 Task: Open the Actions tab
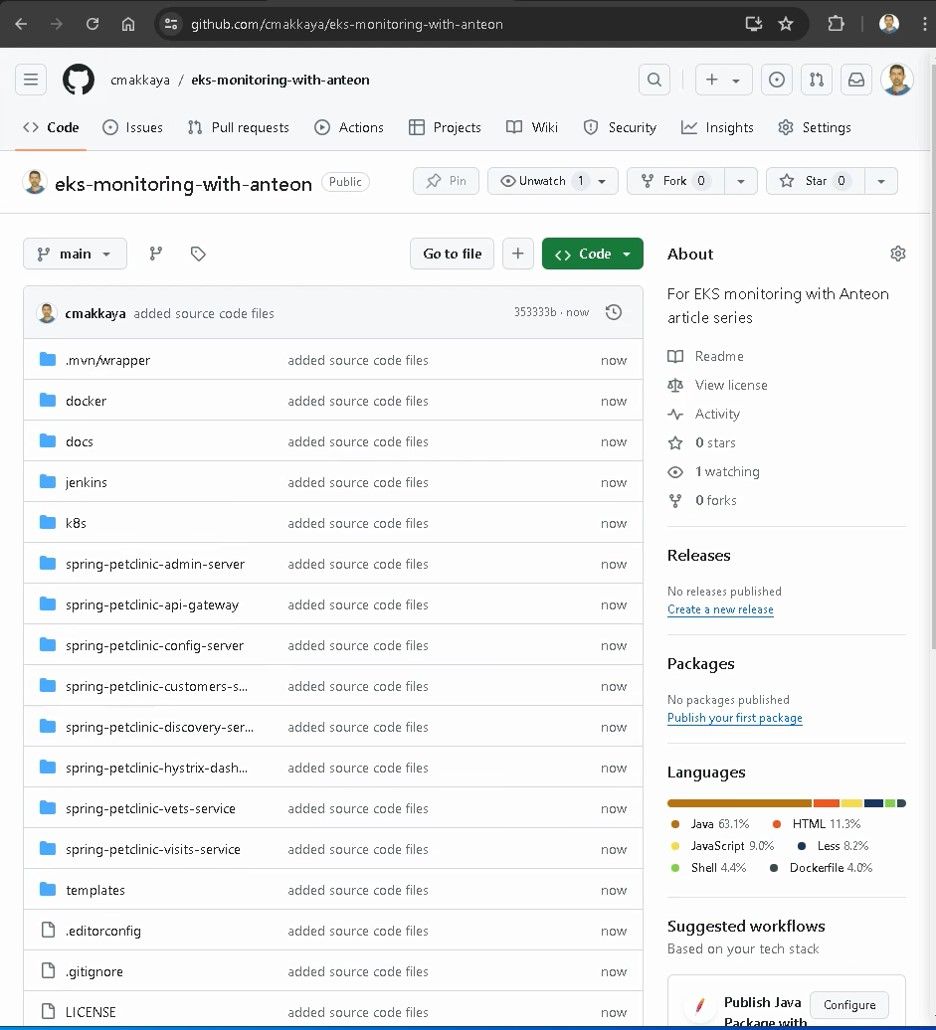[x=349, y=128]
